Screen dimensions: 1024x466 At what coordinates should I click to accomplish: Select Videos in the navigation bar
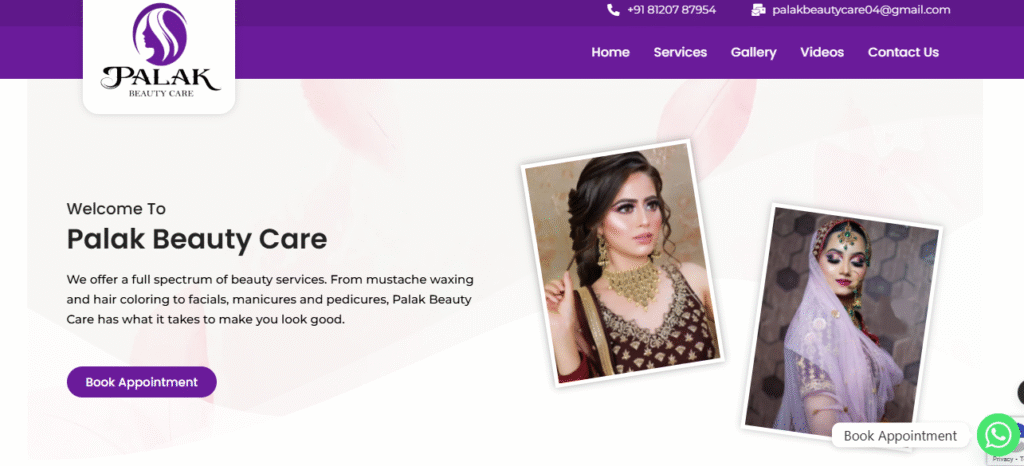(822, 52)
